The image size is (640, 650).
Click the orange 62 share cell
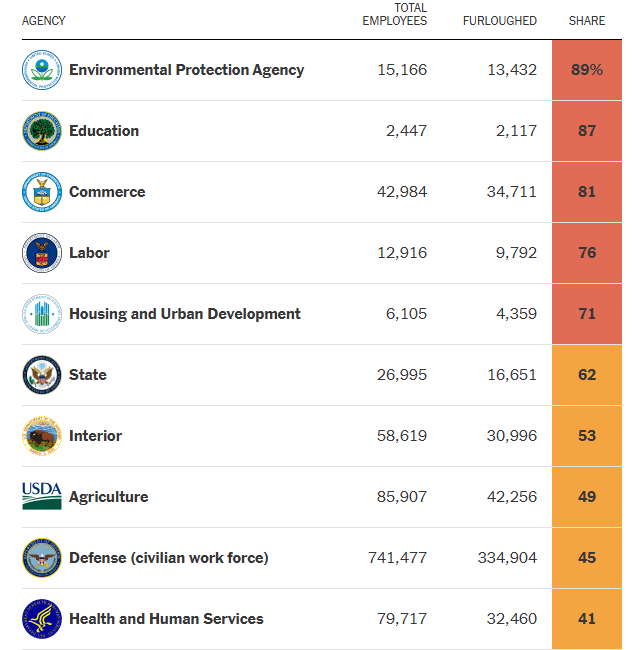pyautogui.click(x=587, y=375)
